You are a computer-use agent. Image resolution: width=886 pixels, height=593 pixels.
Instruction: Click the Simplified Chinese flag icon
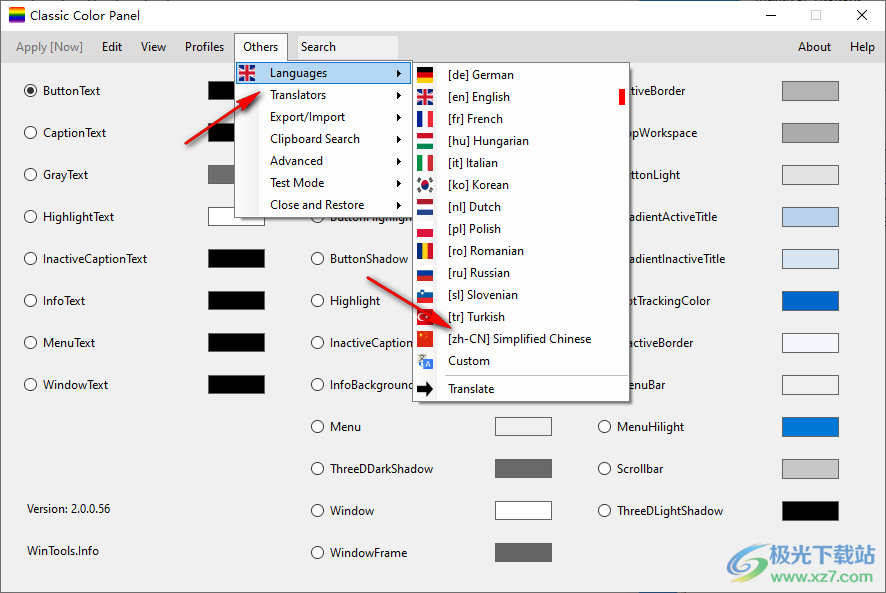coord(425,339)
